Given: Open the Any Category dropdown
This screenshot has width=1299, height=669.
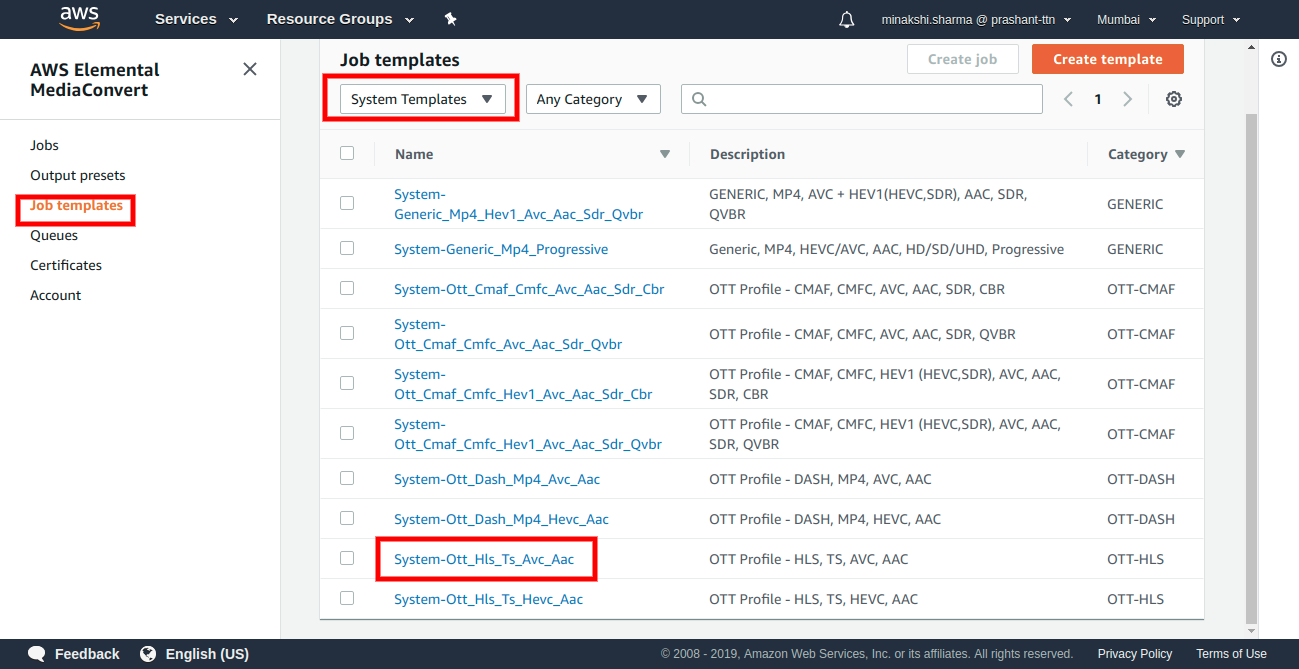Looking at the screenshot, I should [x=593, y=99].
